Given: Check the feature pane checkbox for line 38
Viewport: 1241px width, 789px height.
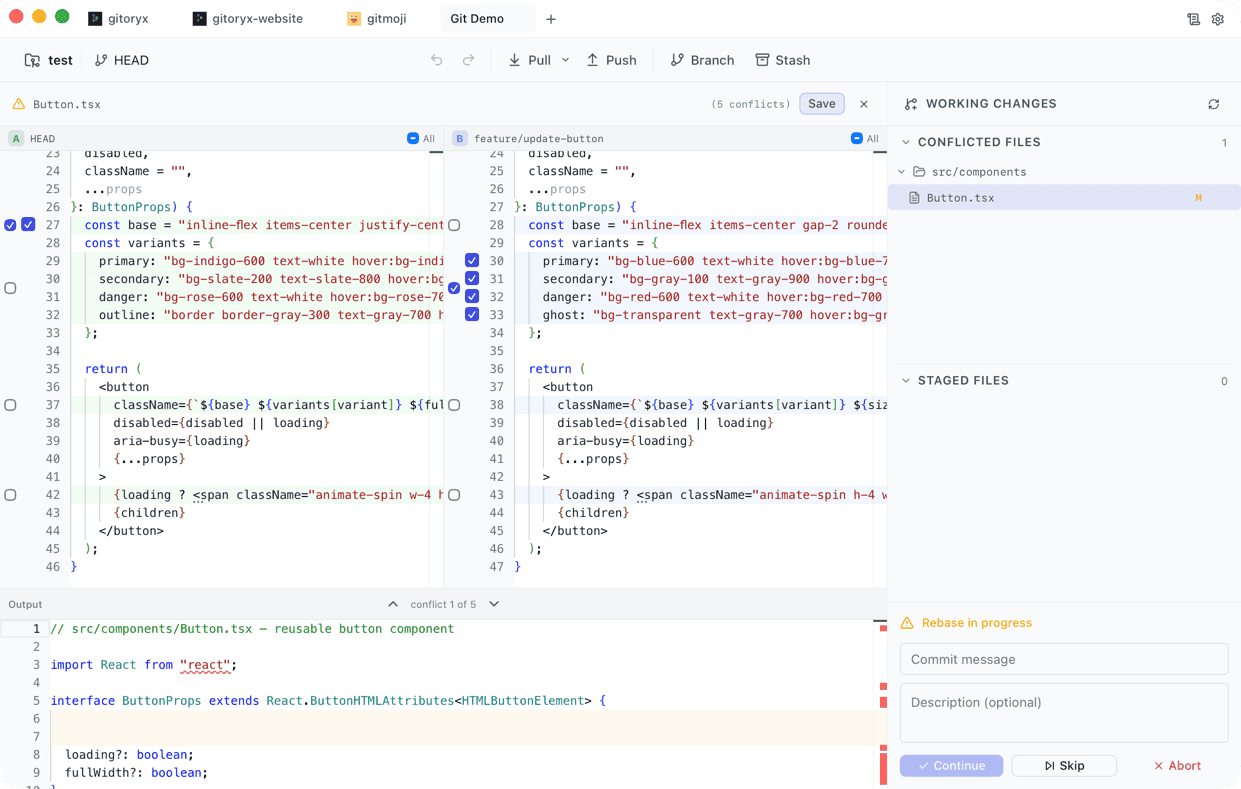Looking at the screenshot, I should point(454,405).
